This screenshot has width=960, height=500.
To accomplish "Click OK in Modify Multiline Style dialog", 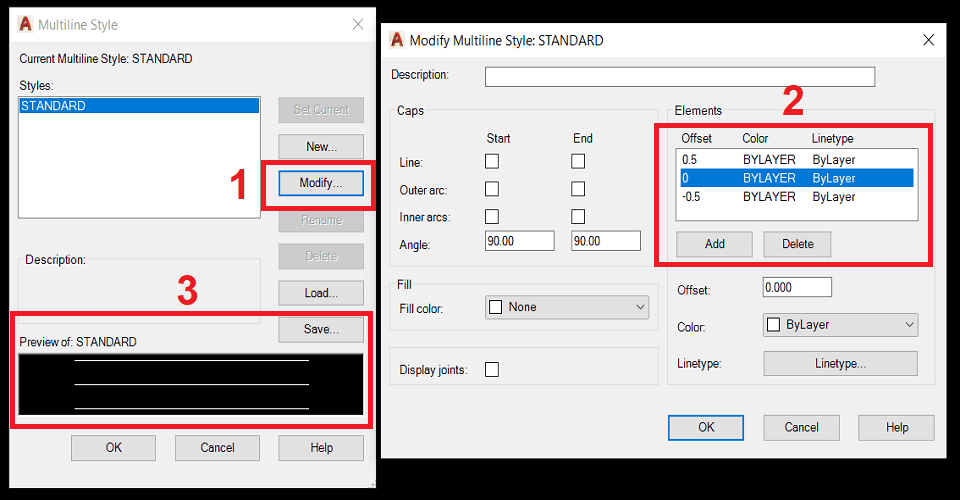I will click(706, 428).
